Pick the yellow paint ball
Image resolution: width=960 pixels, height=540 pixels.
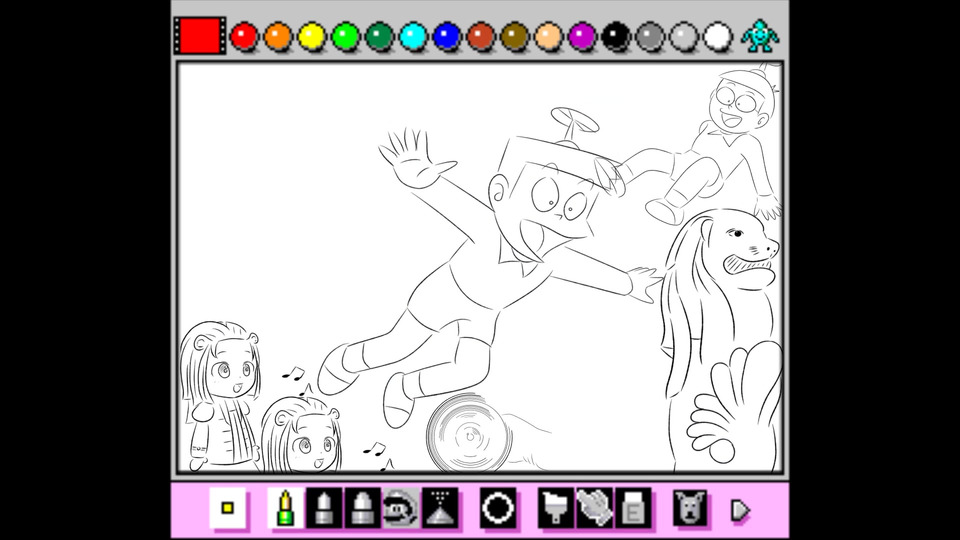click(x=311, y=36)
